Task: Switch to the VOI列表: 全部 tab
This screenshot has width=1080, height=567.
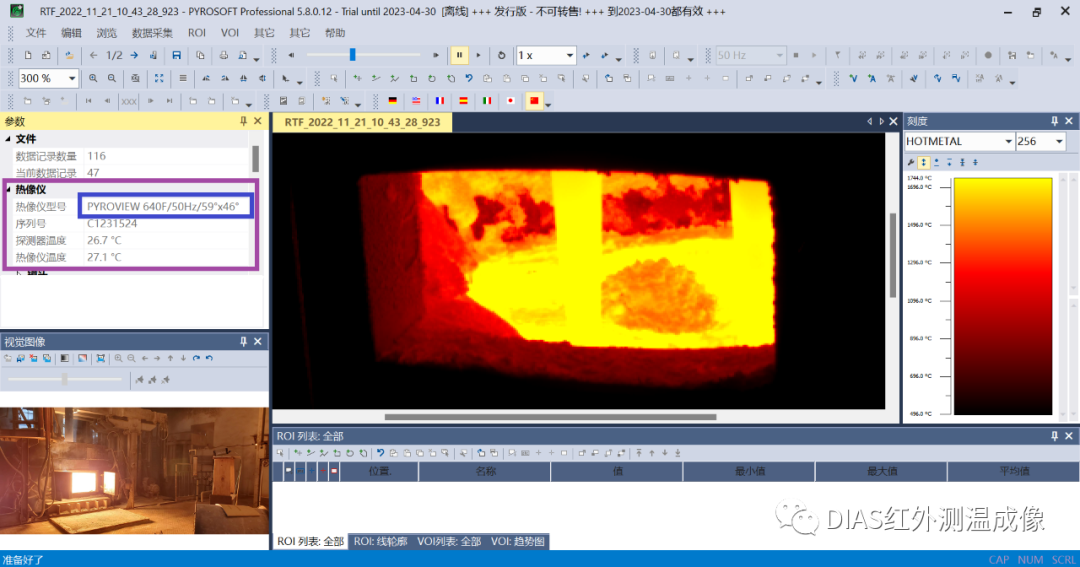Action: pos(449,542)
